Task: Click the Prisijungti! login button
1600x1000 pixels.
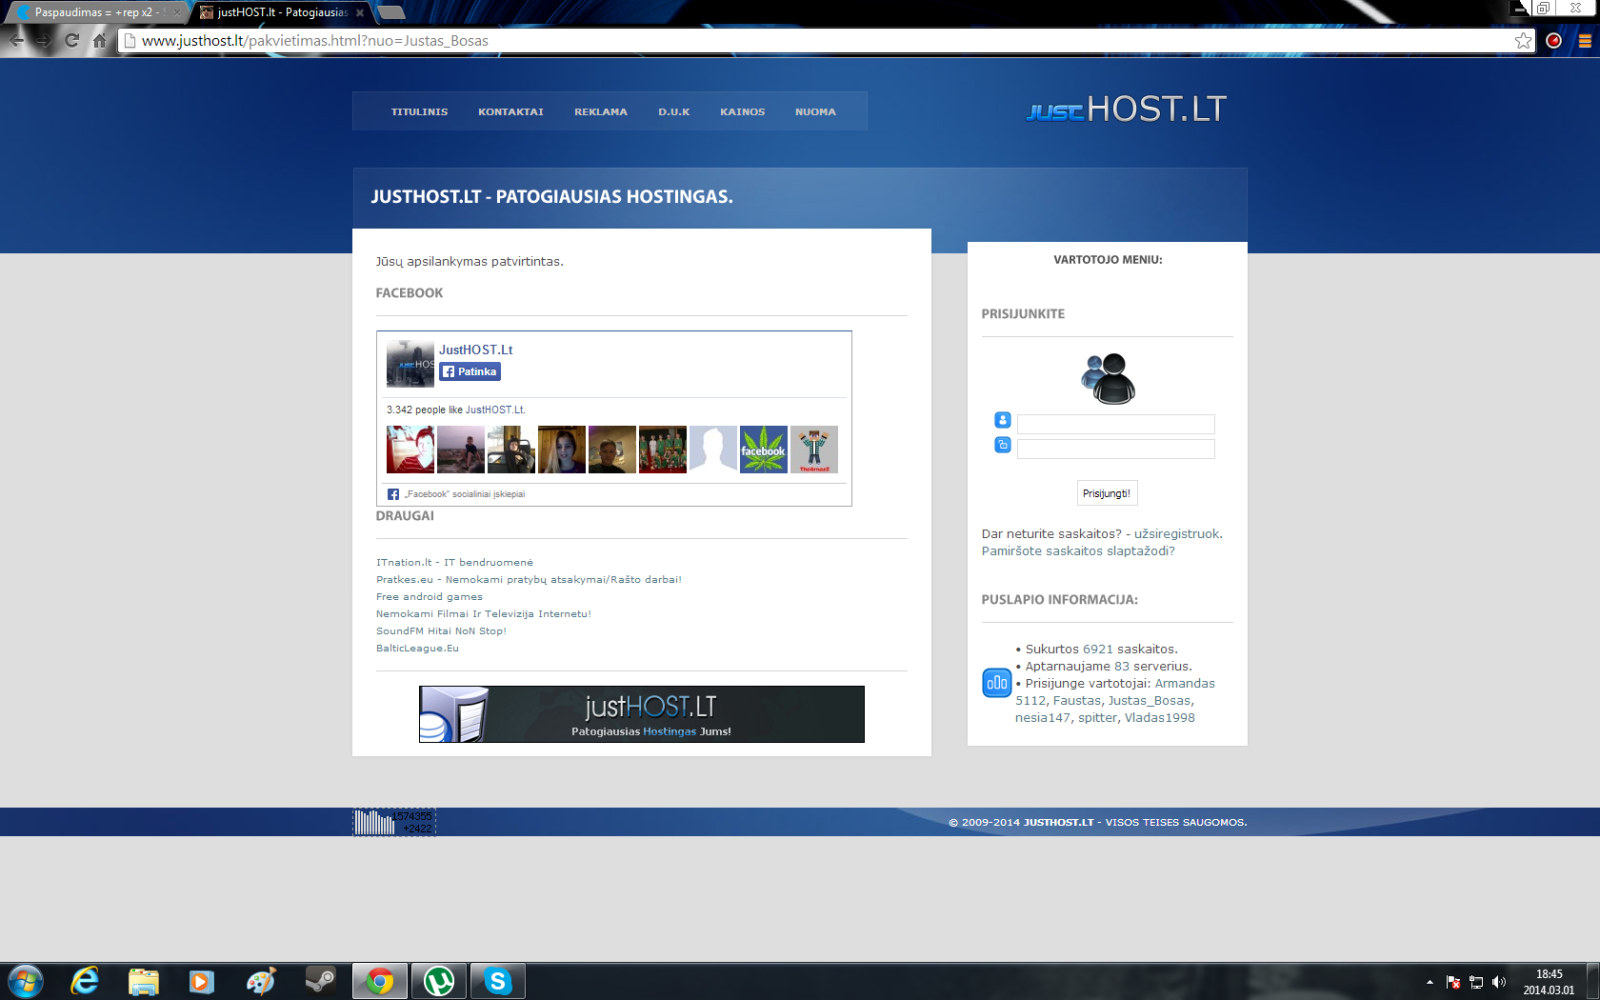Action: click(x=1107, y=493)
